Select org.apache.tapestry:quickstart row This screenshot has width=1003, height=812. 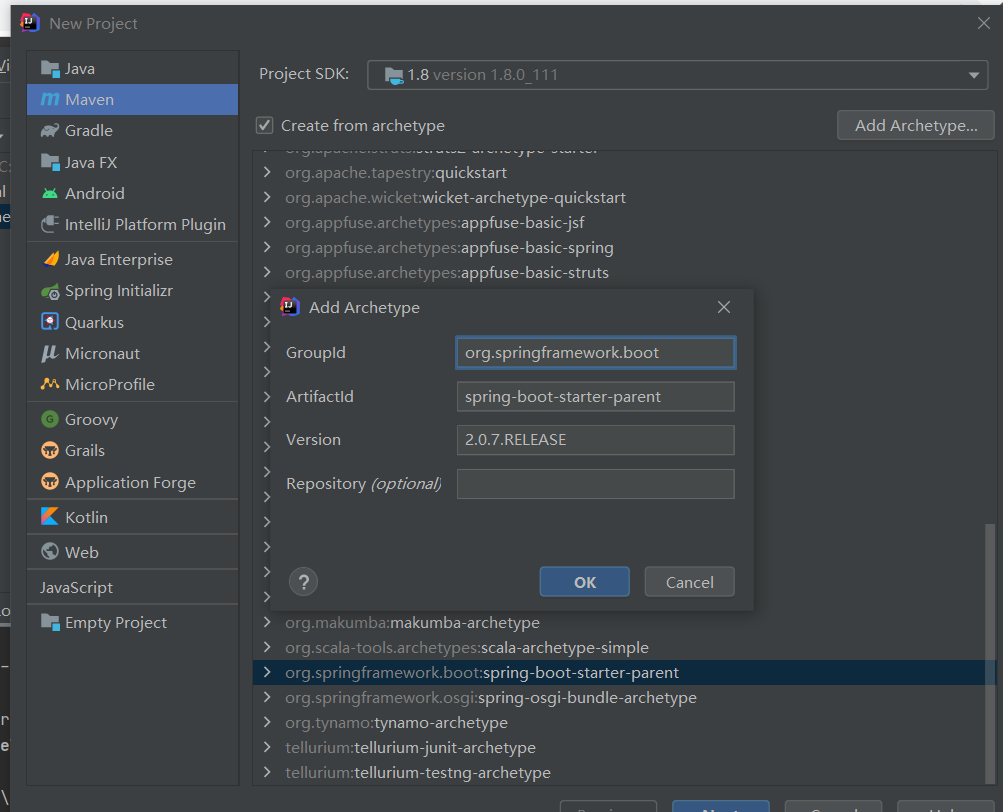coord(624,173)
